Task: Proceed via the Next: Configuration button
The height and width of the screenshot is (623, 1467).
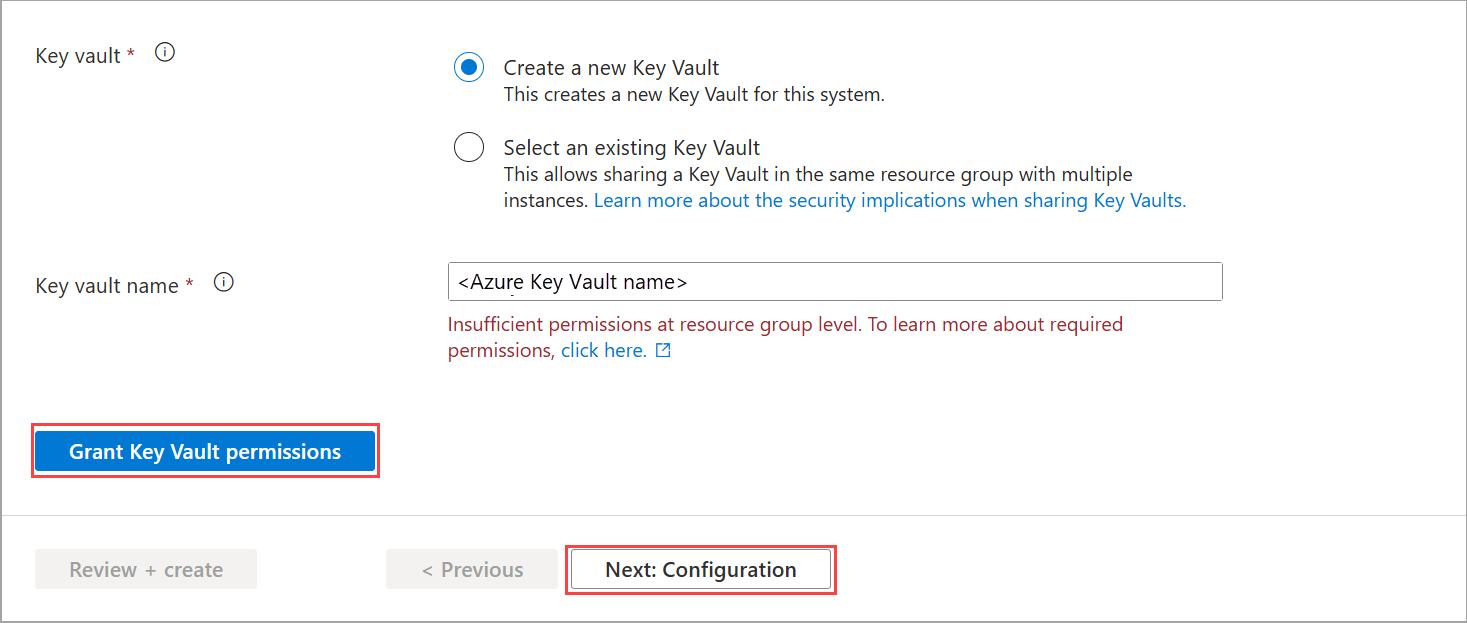Action: 700,569
